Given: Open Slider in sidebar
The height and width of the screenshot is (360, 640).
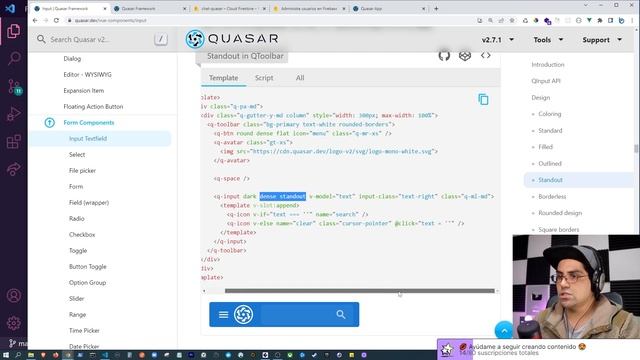Looking at the screenshot, I should (x=77, y=298).
